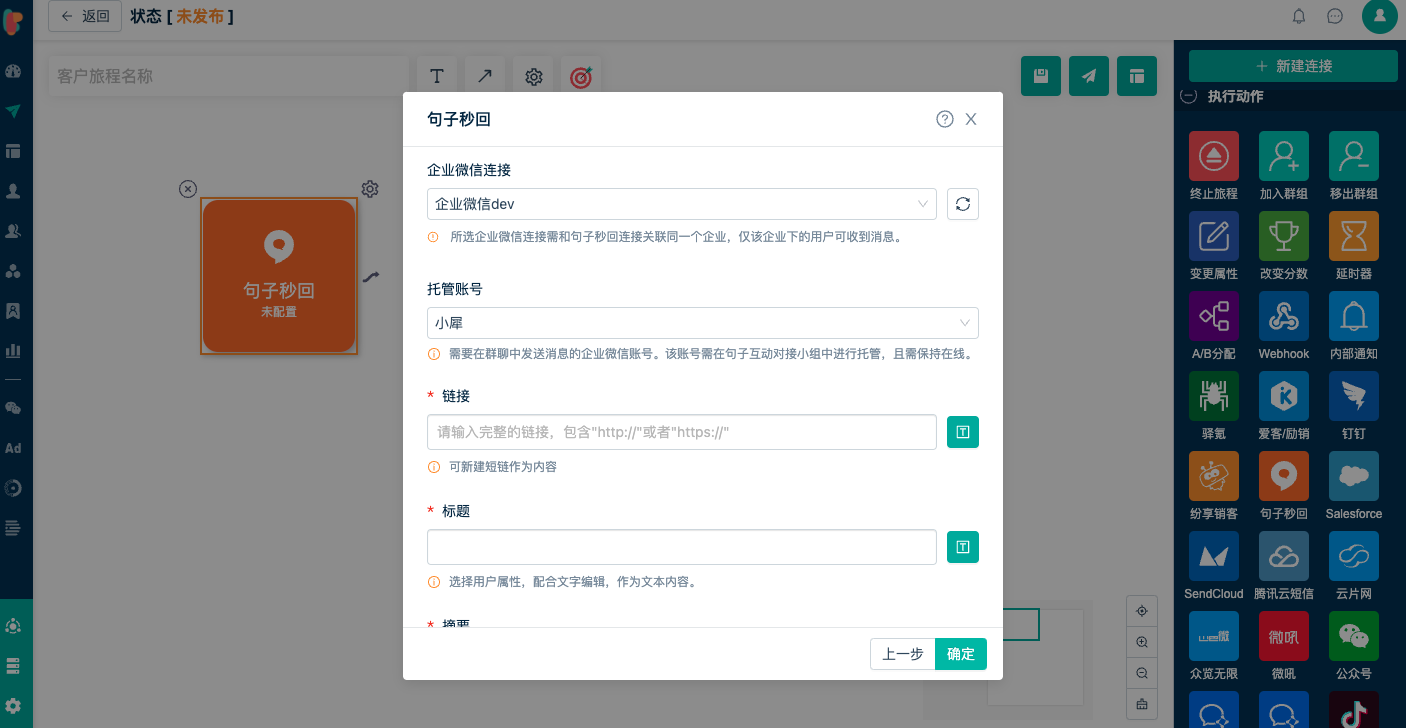The image size is (1406, 728).
Task: Zoom out on the canvas
Action: pos(1141,673)
